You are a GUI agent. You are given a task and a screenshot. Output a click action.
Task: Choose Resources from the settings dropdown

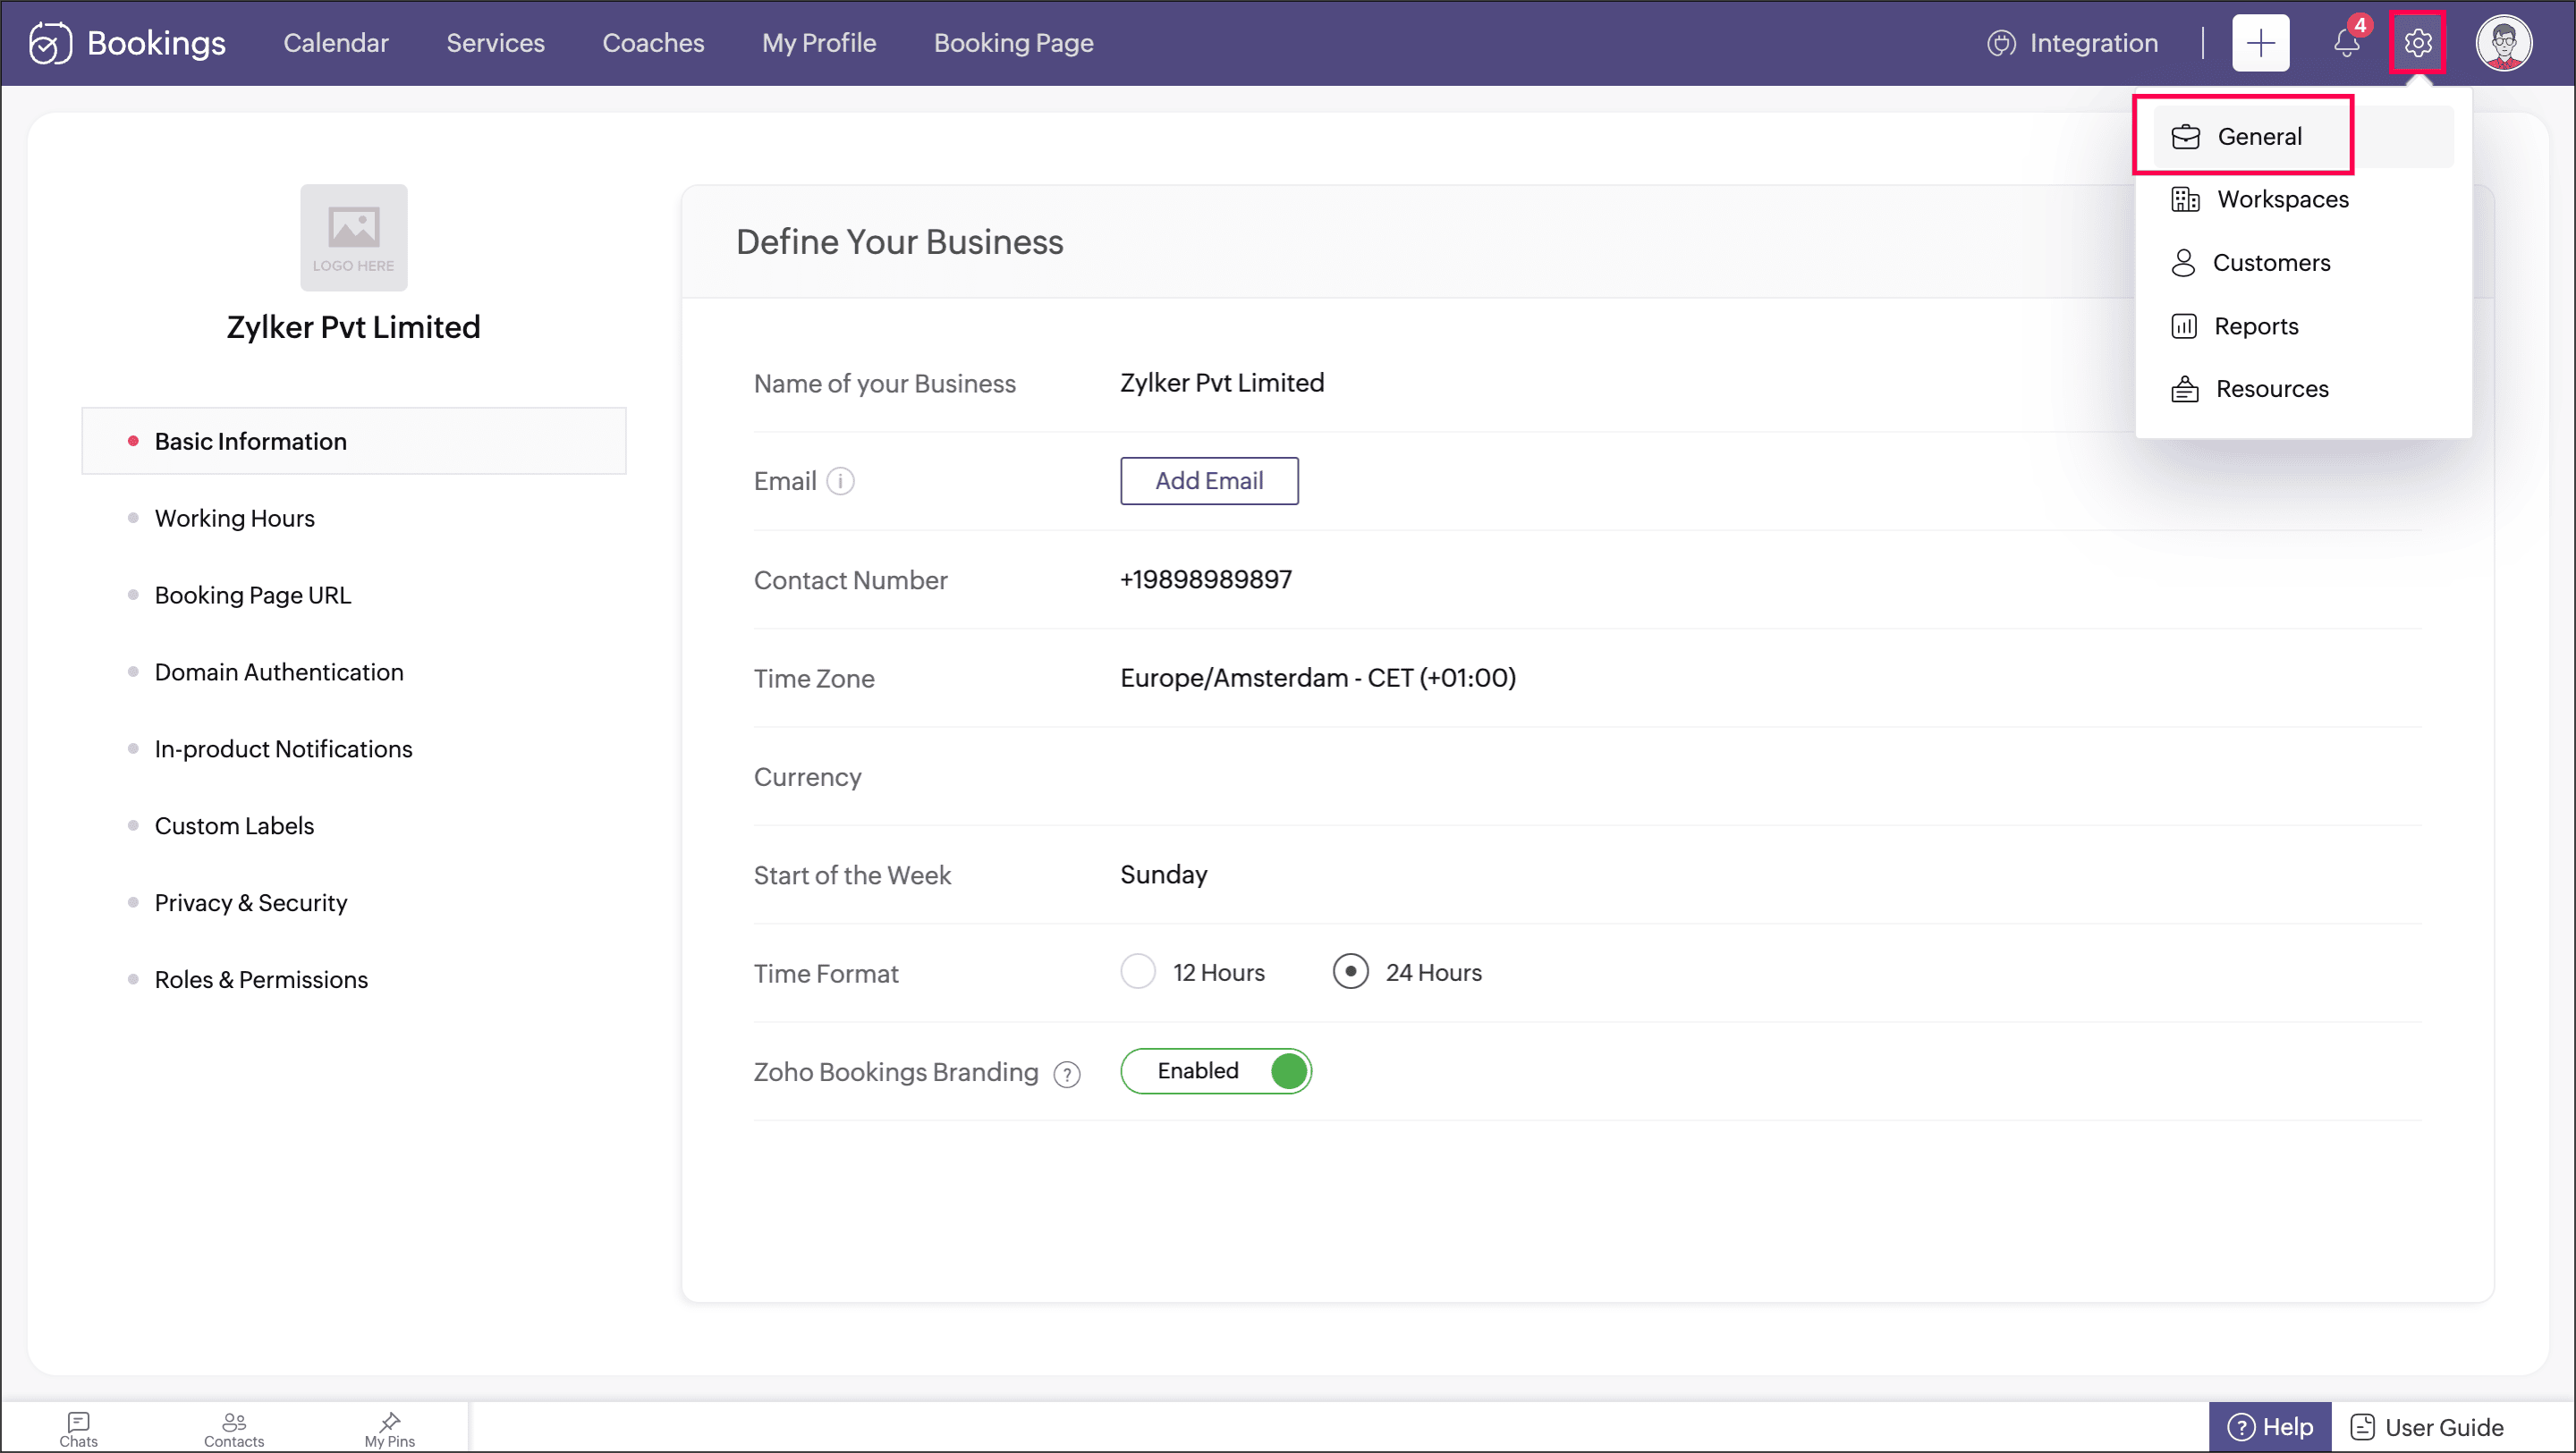point(2271,389)
